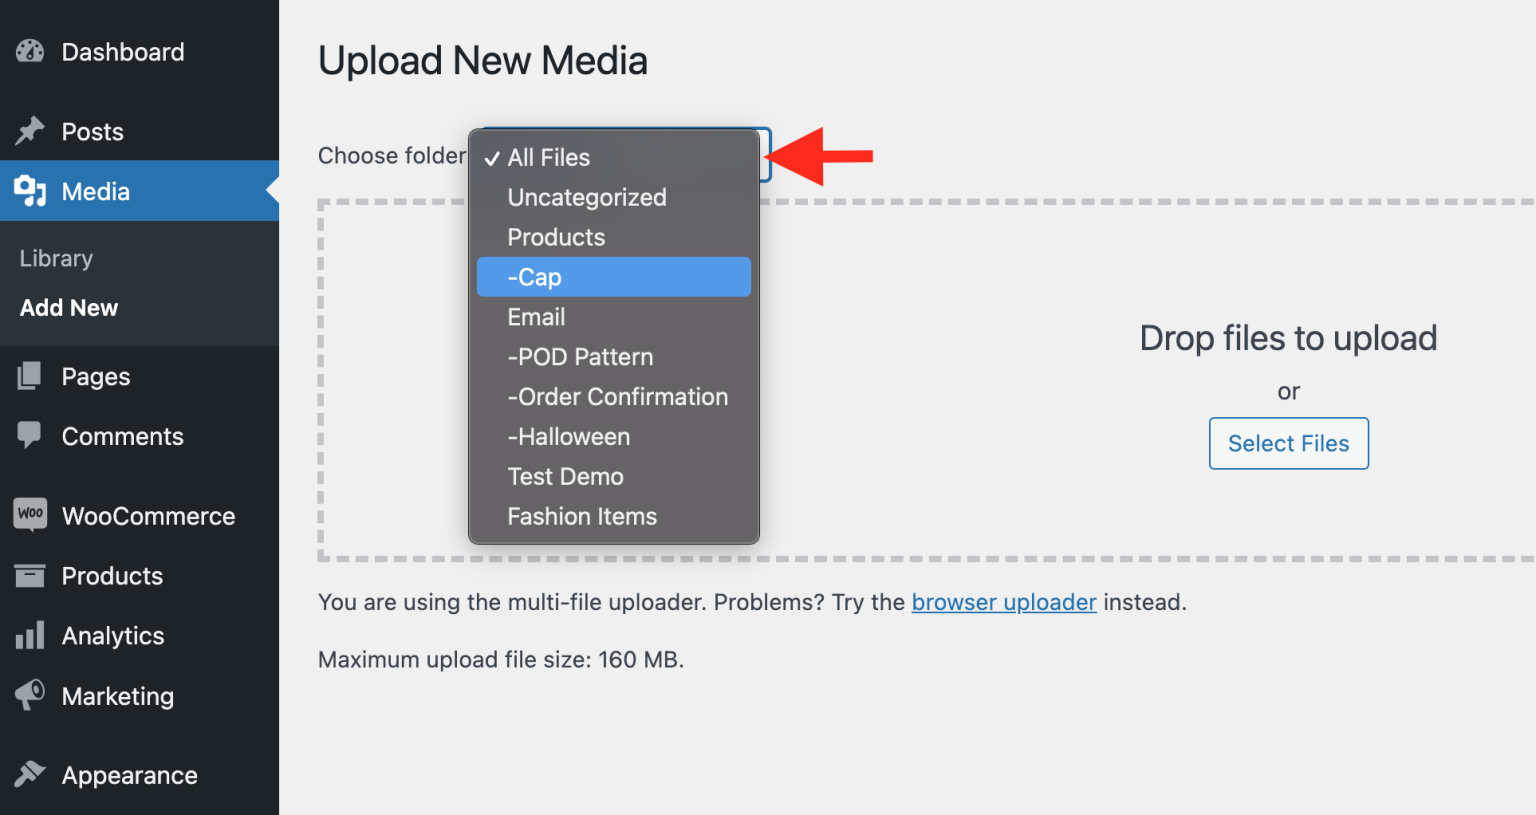Click the Pages document icon

pyautogui.click(x=29, y=376)
